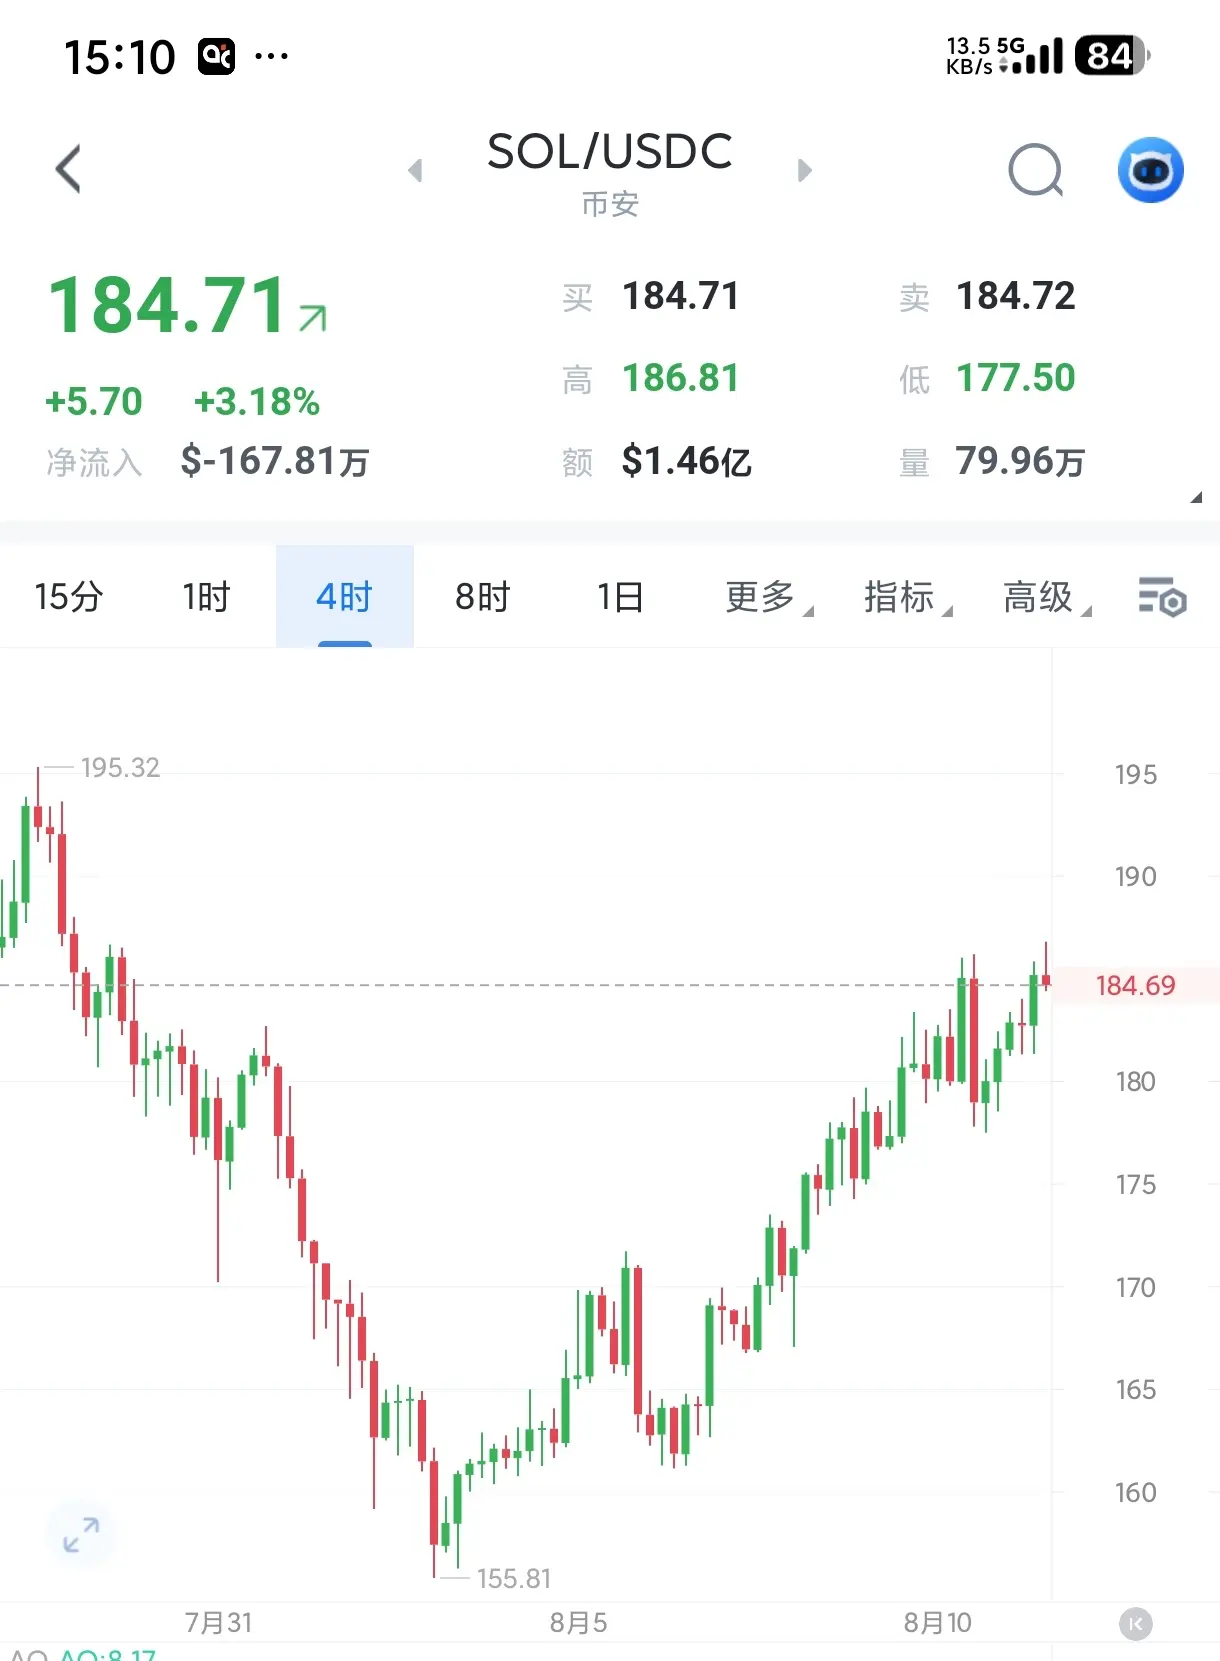This screenshot has width=1220, height=1661.
Task: Tap the 8月10 date axis label
Action: tap(937, 1623)
